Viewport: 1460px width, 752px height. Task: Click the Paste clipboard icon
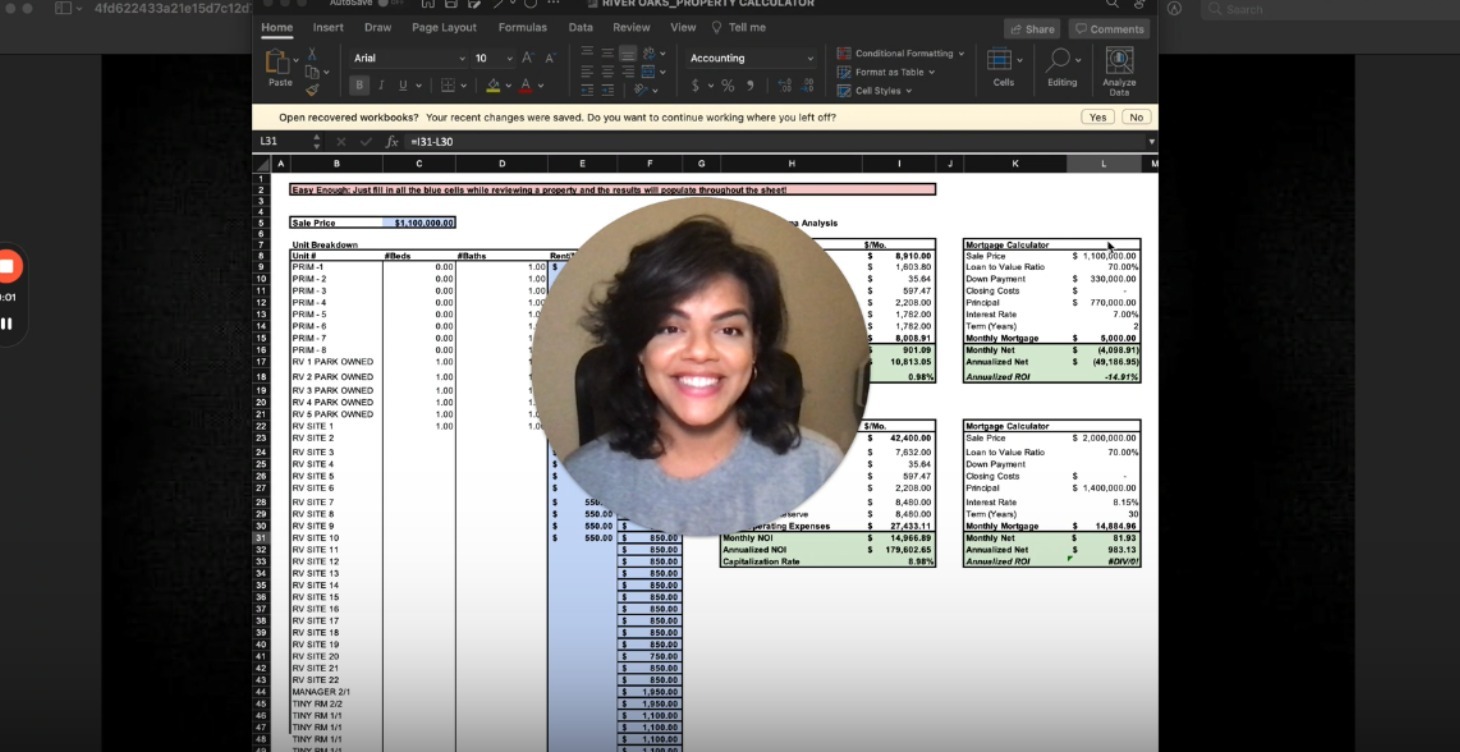276,63
